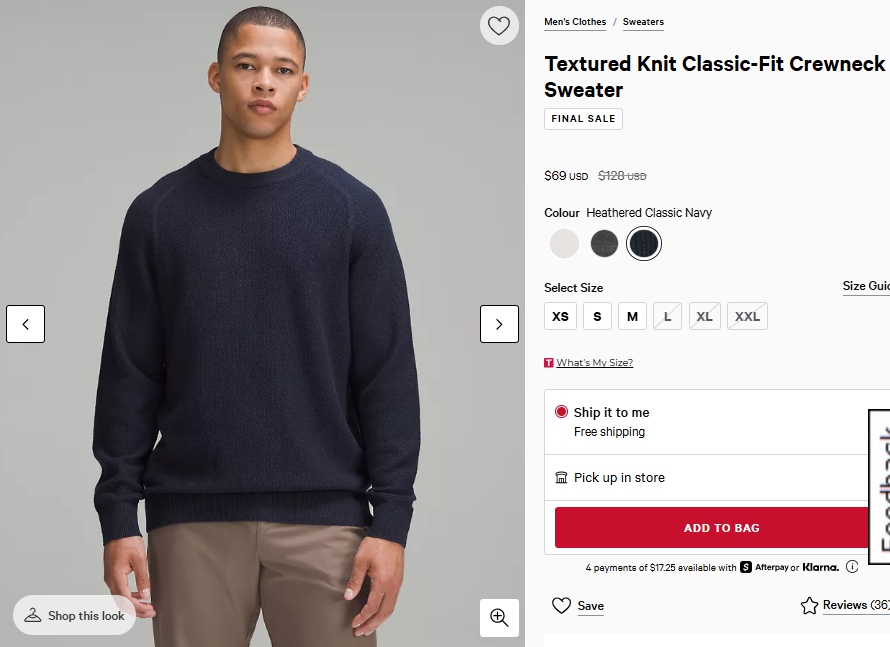The image size is (890, 647).
Task: Open Shop this look hanger button
Action: 74,615
